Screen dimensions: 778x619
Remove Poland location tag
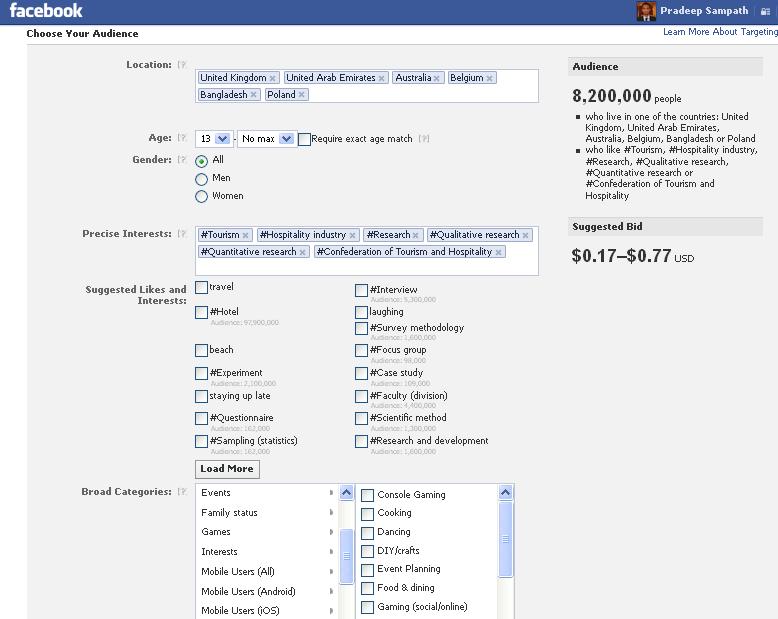click(302, 95)
